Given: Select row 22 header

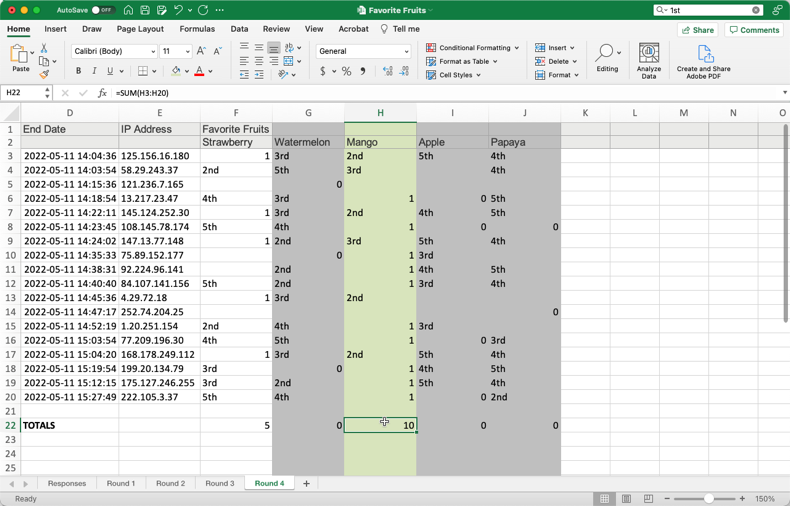Looking at the screenshot, I should pos(10,425).
